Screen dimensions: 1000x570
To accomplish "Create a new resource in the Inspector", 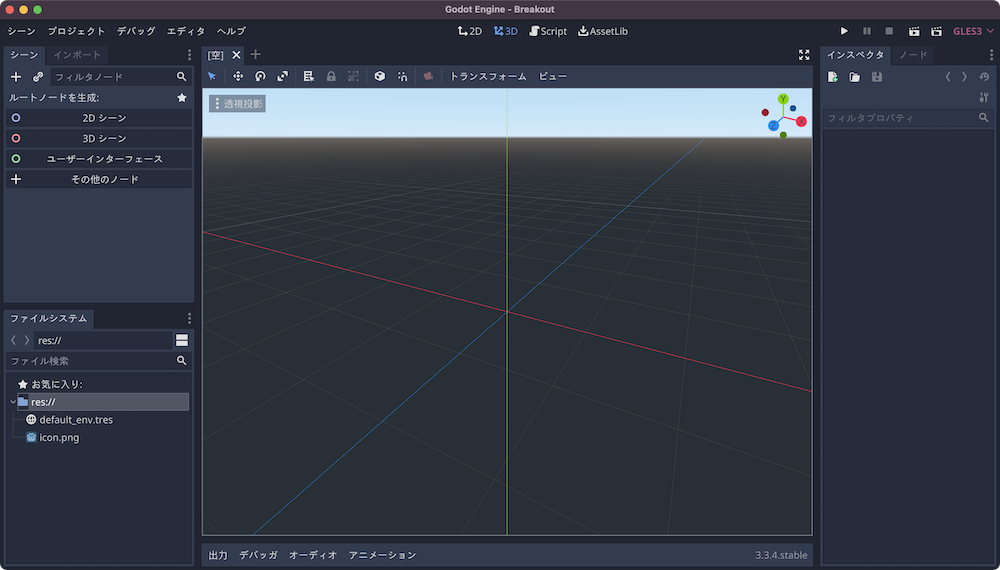I will point(832,77).
